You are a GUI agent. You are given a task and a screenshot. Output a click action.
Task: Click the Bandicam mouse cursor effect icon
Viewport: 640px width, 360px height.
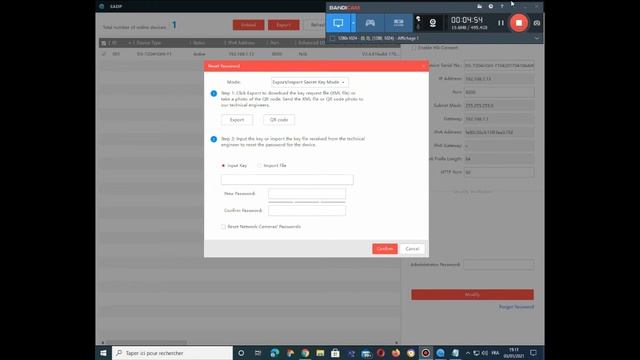tap(418, 19)
